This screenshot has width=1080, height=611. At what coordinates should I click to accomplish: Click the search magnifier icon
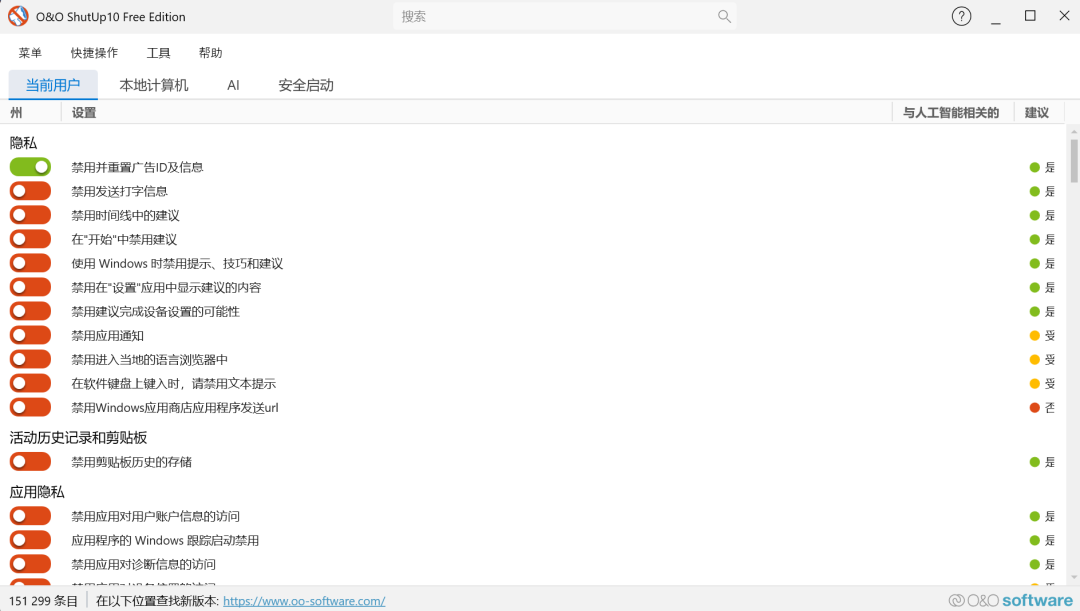click(724, 16)
